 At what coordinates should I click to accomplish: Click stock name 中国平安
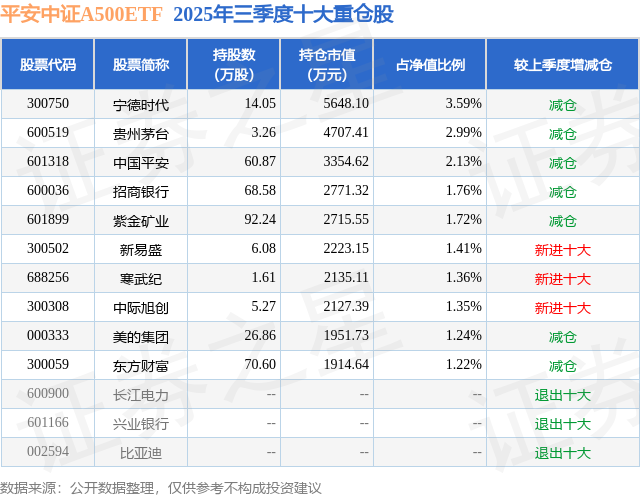(141, 163)
